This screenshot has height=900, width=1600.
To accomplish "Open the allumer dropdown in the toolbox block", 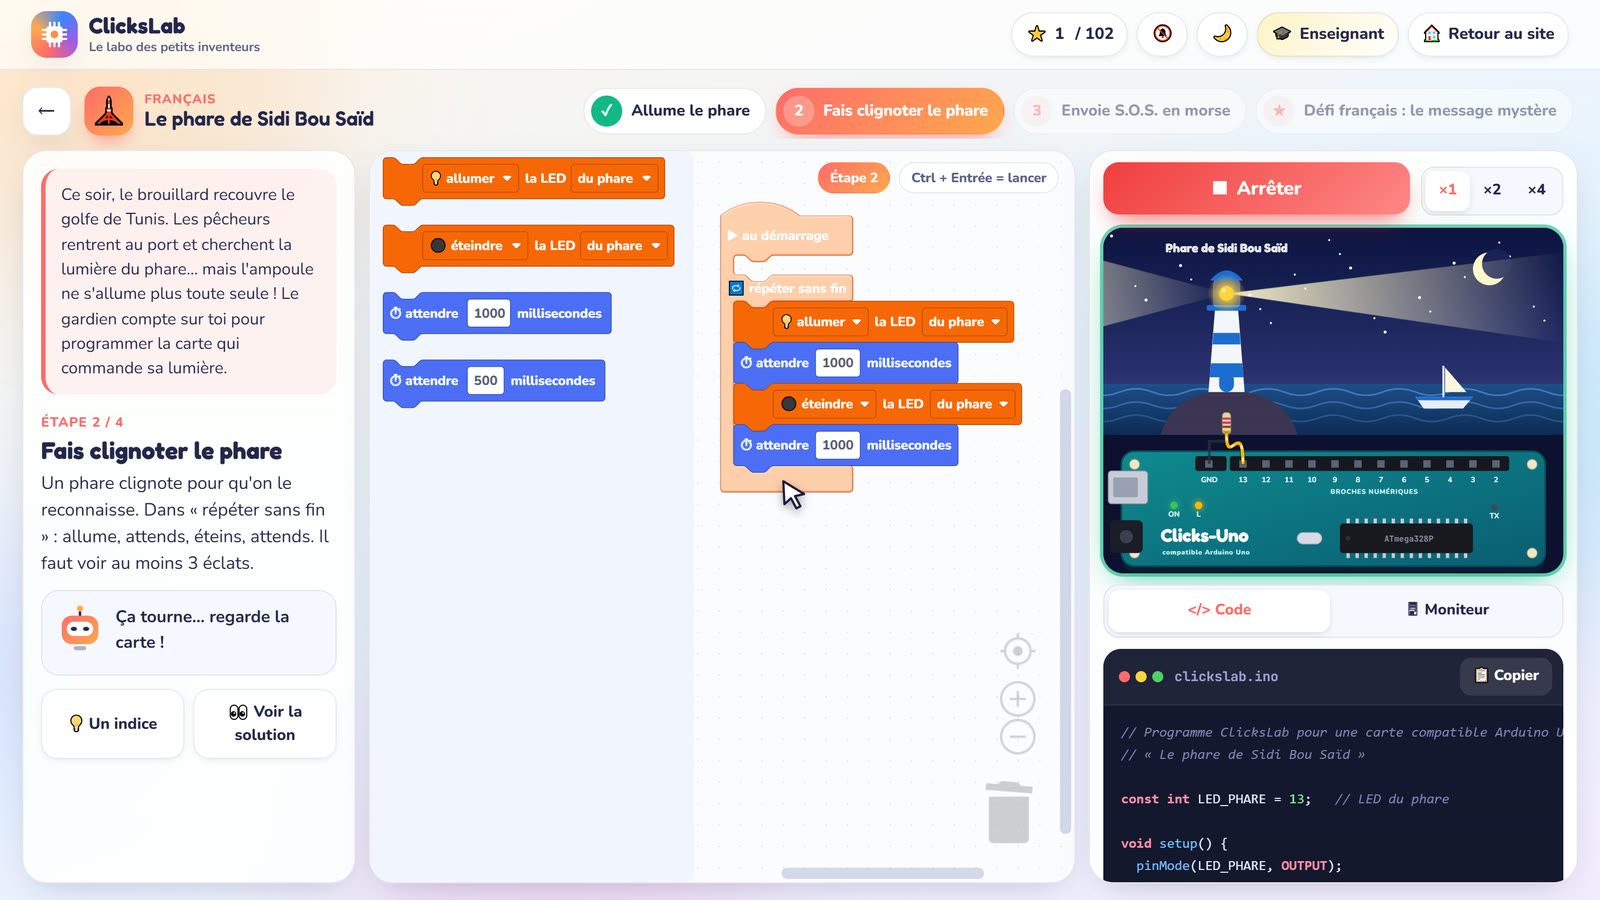I will point(470,179).
